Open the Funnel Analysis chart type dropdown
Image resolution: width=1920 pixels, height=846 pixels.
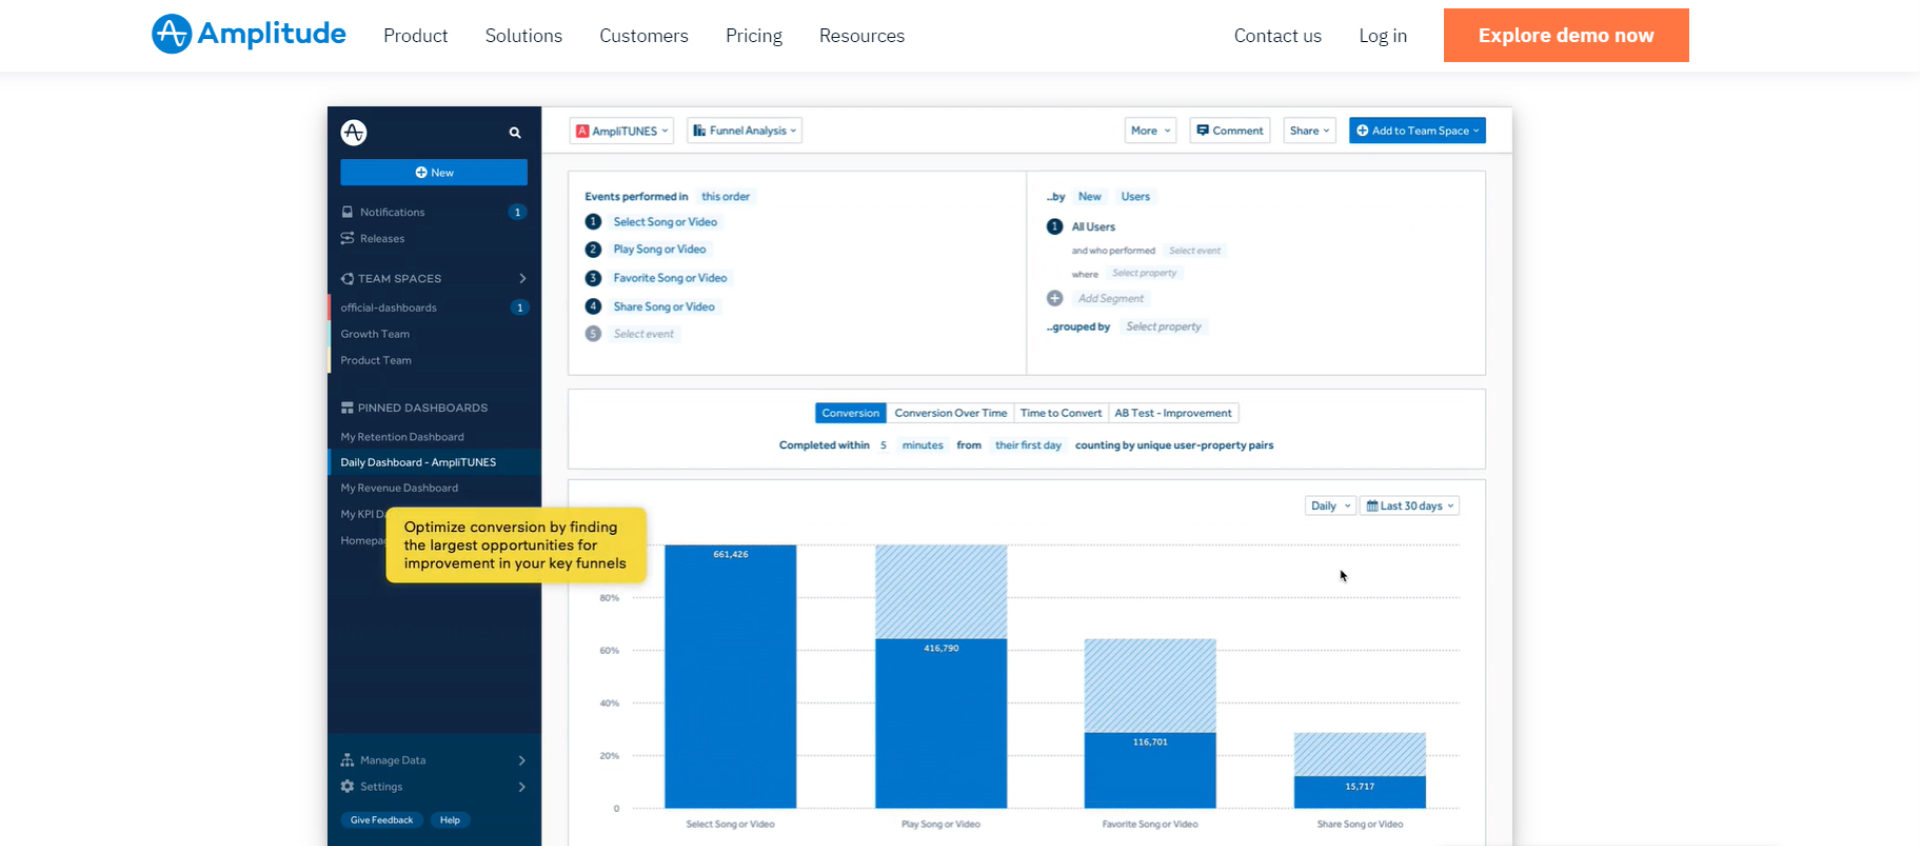click(744, 131)
